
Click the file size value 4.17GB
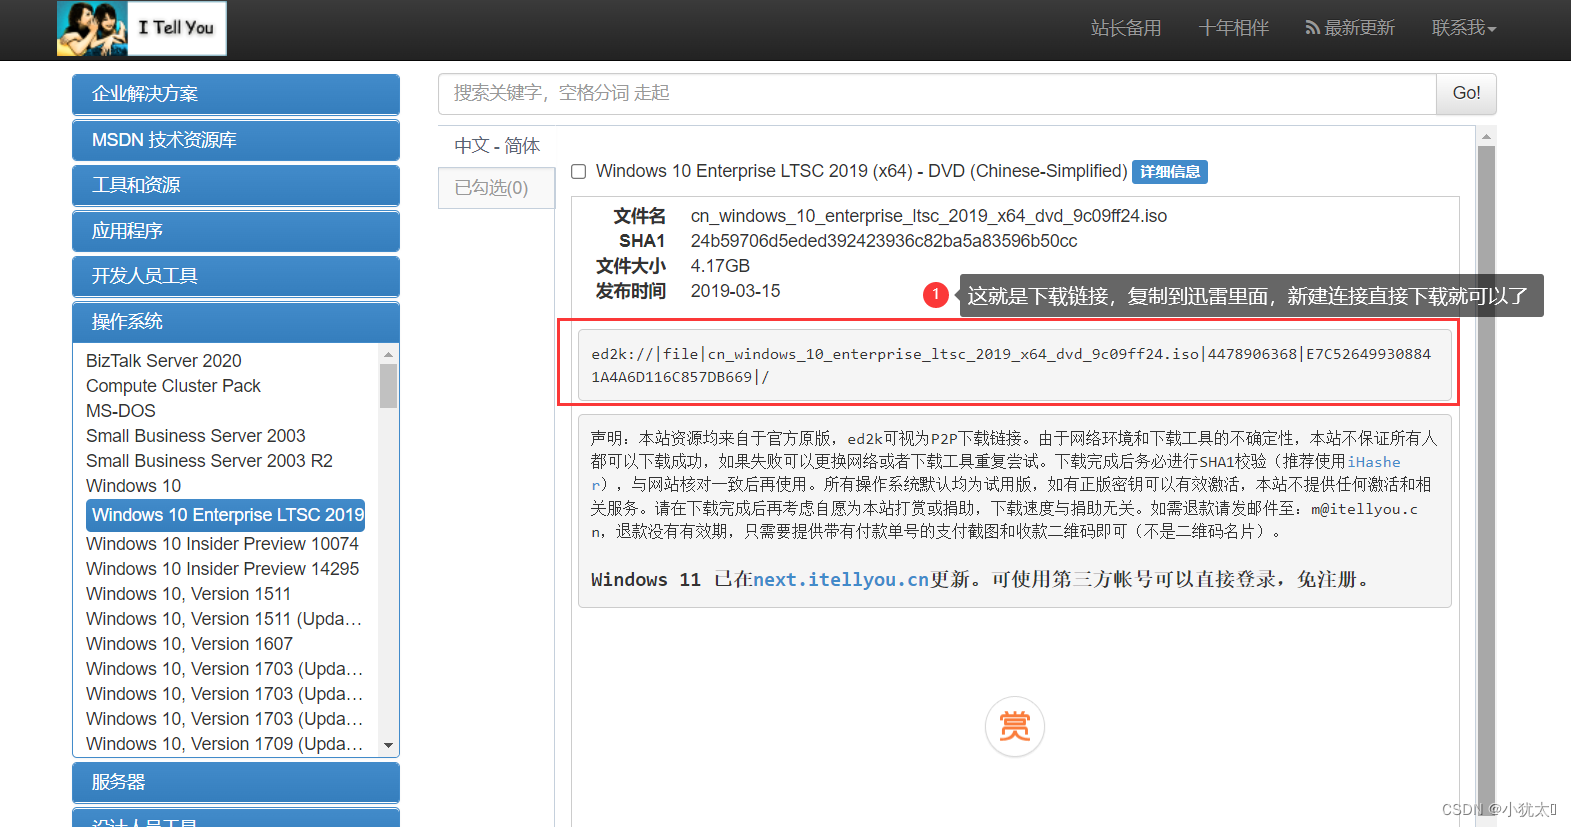pos(720,266)
